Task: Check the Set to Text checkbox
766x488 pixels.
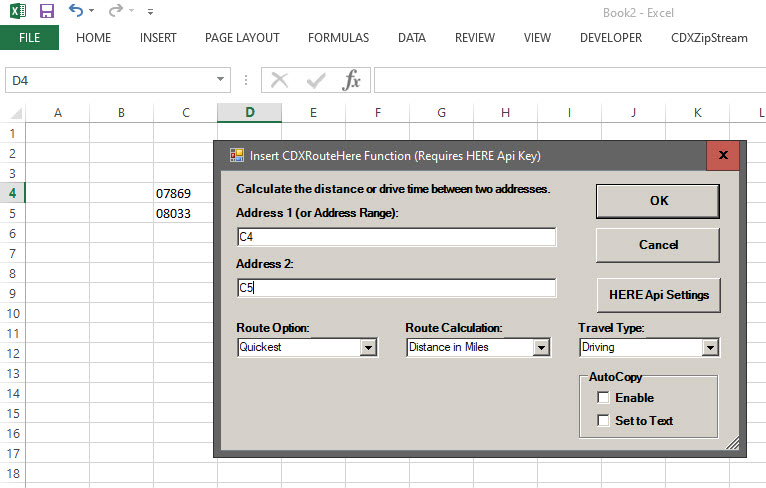Action: pyautogui.click(x=603, y=421)
